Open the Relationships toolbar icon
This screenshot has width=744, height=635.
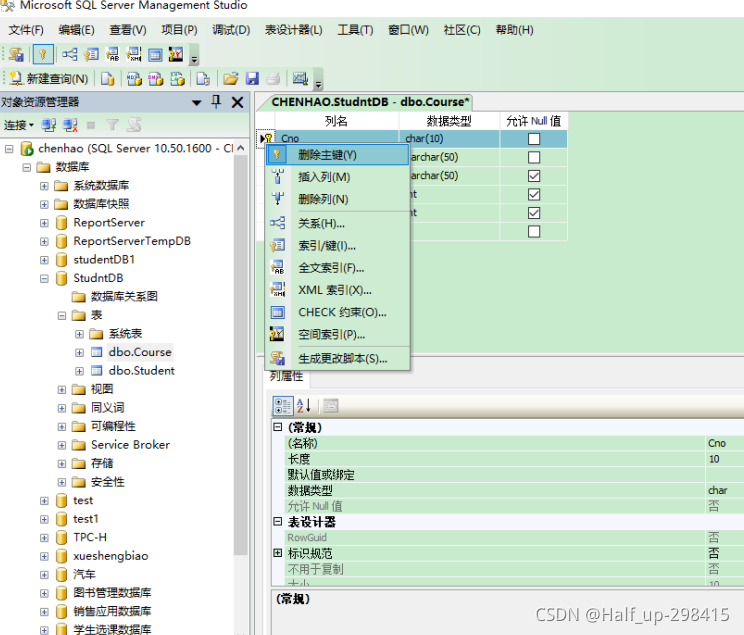pos(70,55)
